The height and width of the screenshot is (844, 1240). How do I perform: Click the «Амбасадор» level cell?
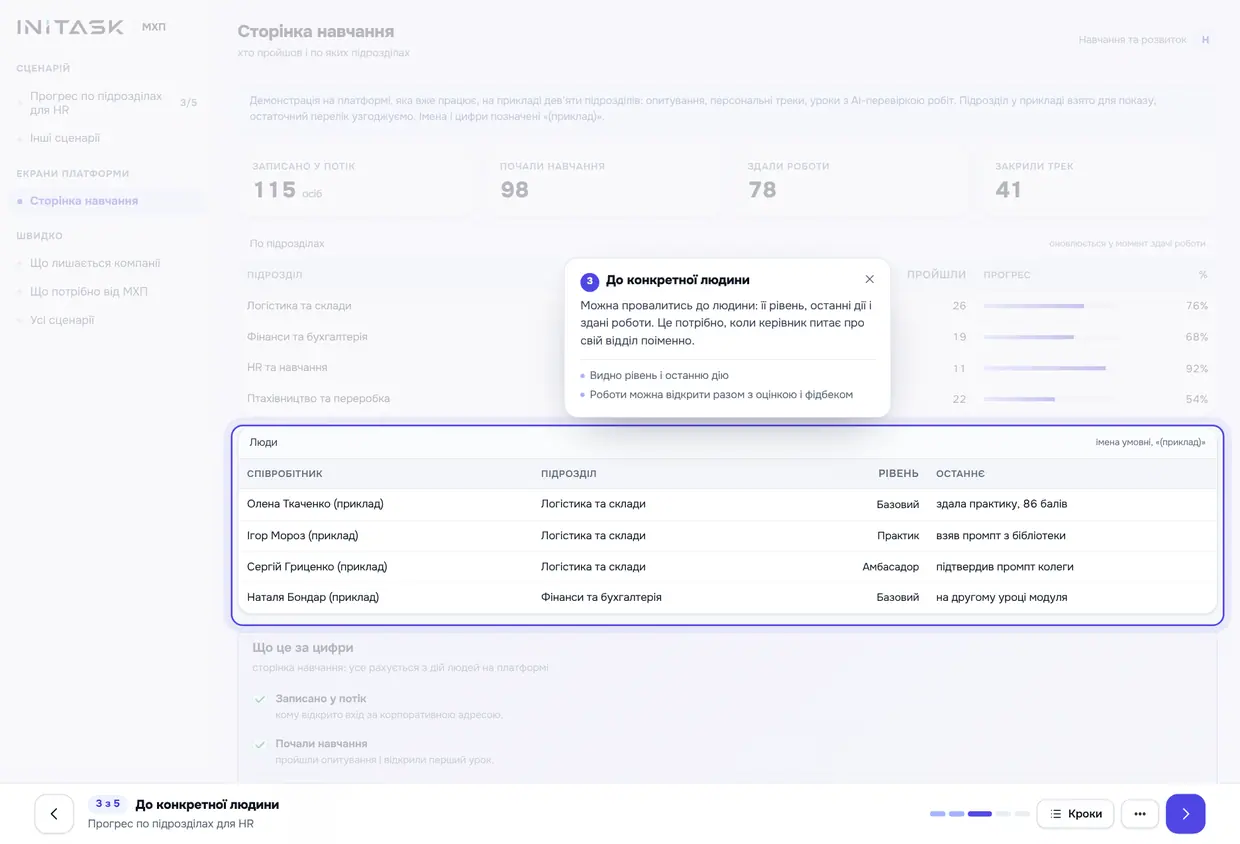(x=890, y=566)
